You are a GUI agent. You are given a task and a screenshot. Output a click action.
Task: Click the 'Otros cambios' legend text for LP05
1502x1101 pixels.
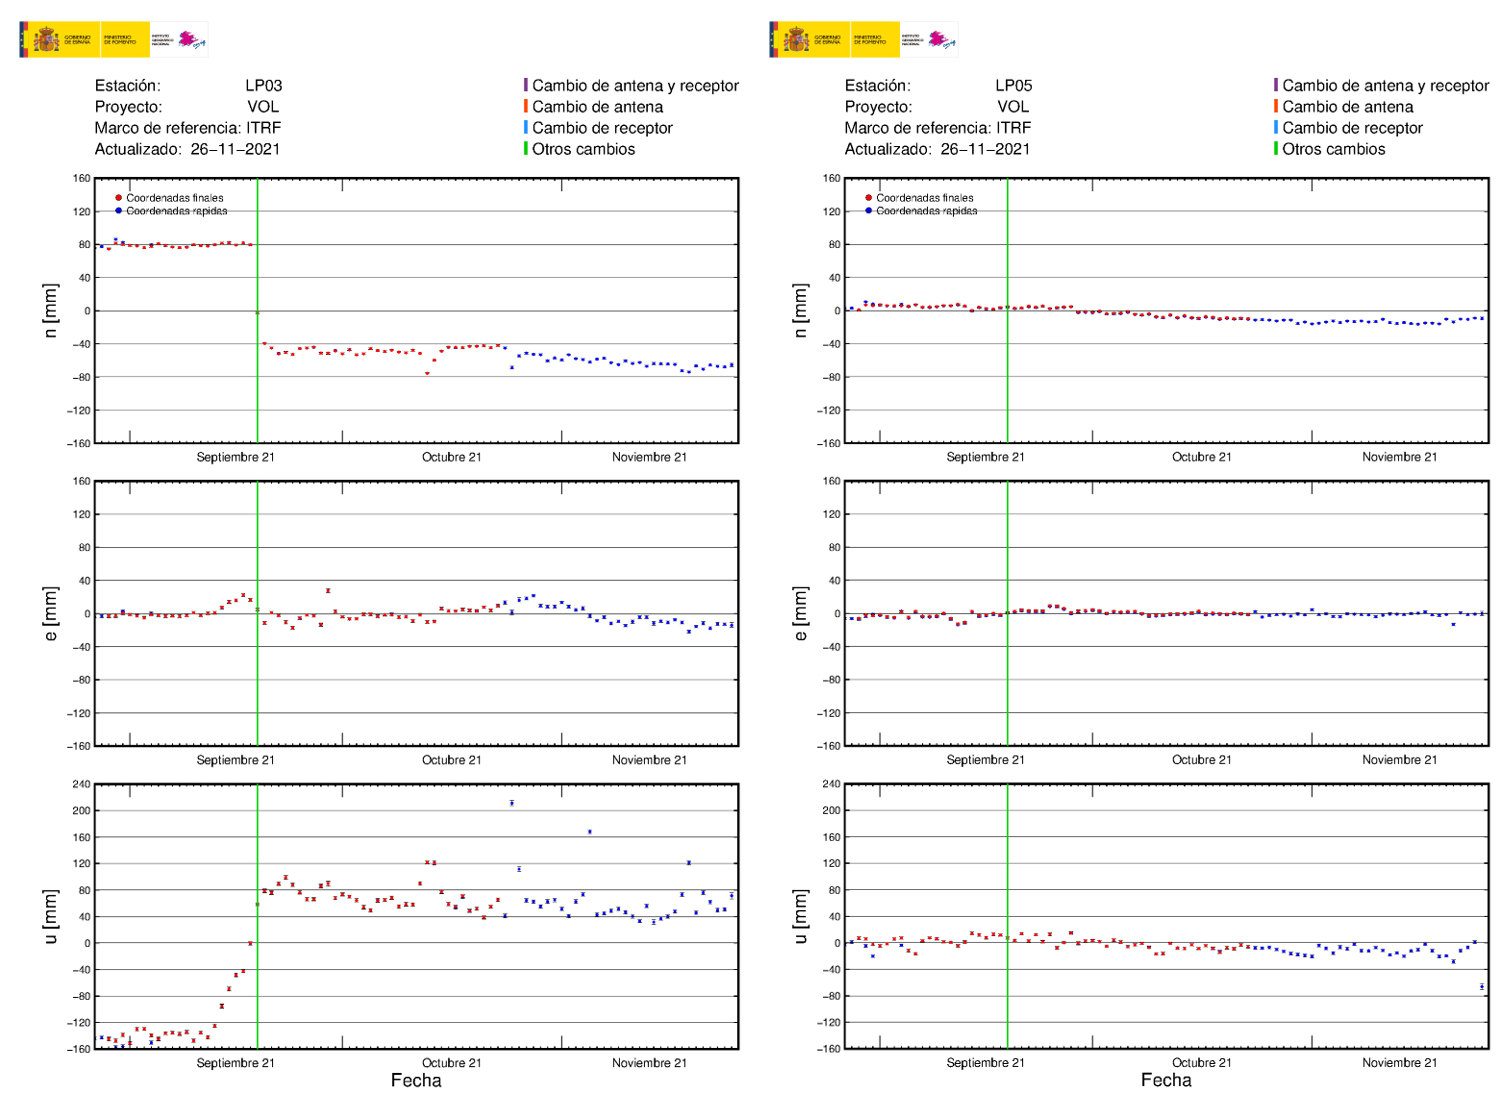(x=1333, y=149)
